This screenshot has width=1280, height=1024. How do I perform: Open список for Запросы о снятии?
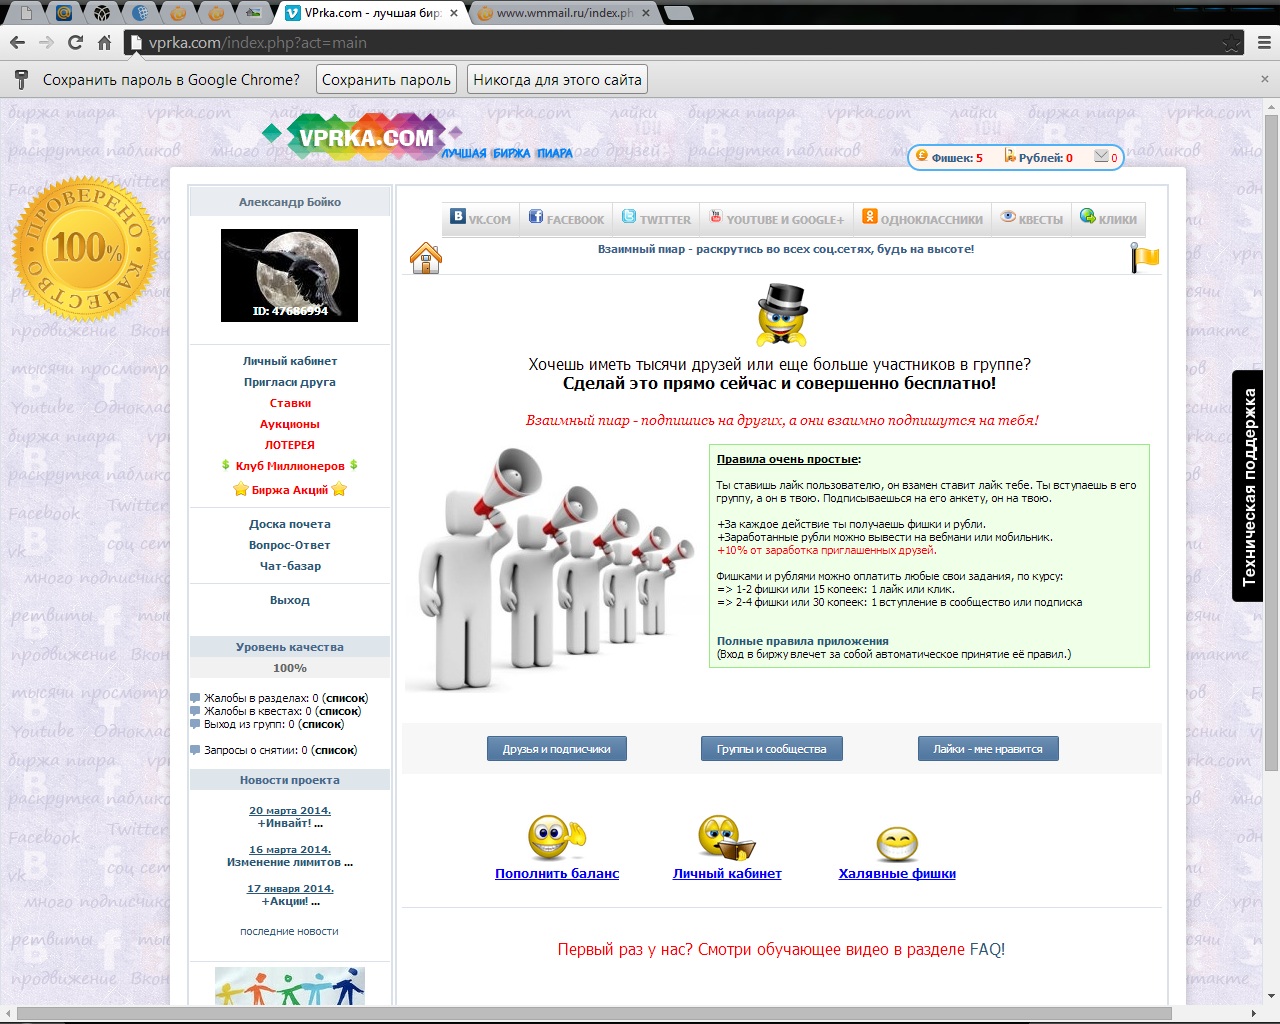click(334, 750)
